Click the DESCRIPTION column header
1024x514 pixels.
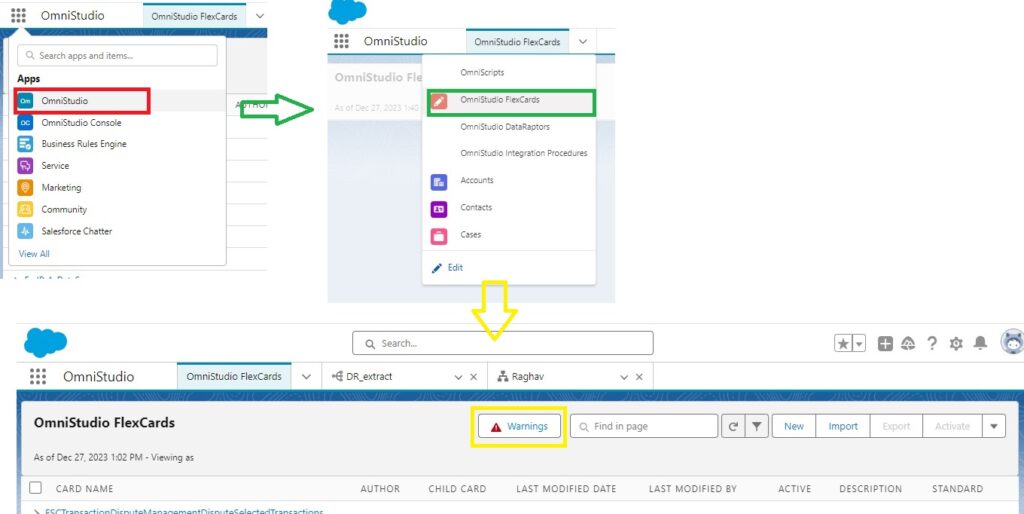871,489
